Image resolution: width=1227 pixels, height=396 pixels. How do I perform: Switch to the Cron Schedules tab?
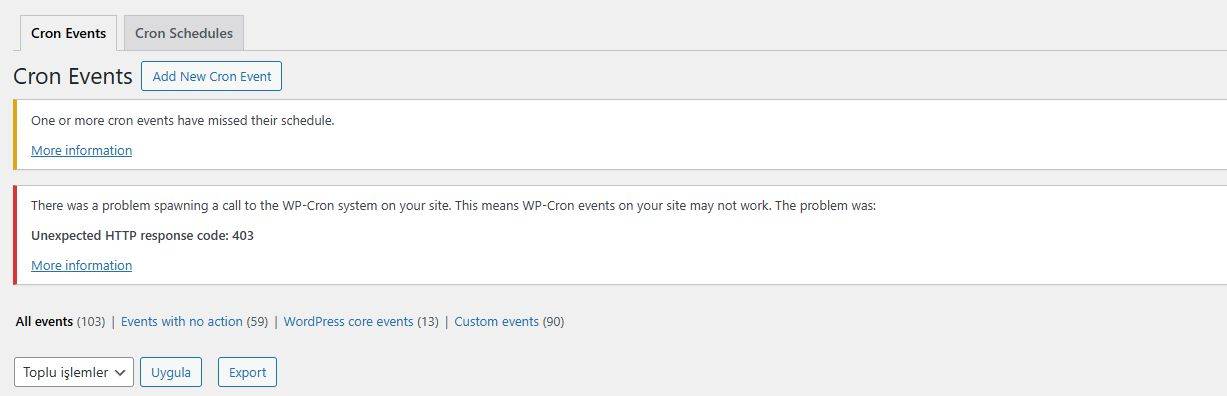click(x=184, y=33)
